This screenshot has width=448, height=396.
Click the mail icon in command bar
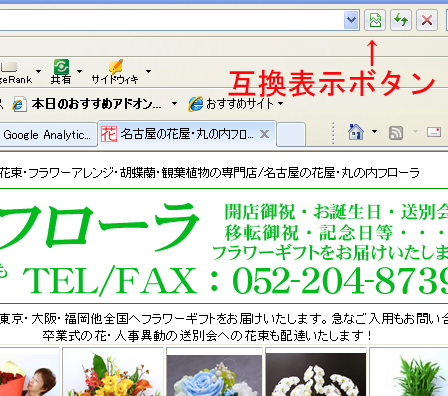coord(434,132)
